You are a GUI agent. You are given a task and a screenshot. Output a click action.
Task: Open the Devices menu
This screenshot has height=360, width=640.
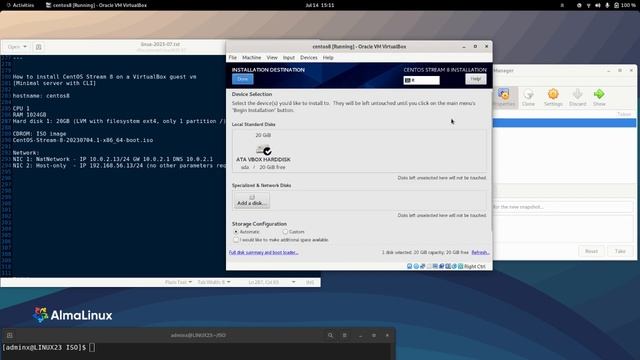(x=309, y=58)
